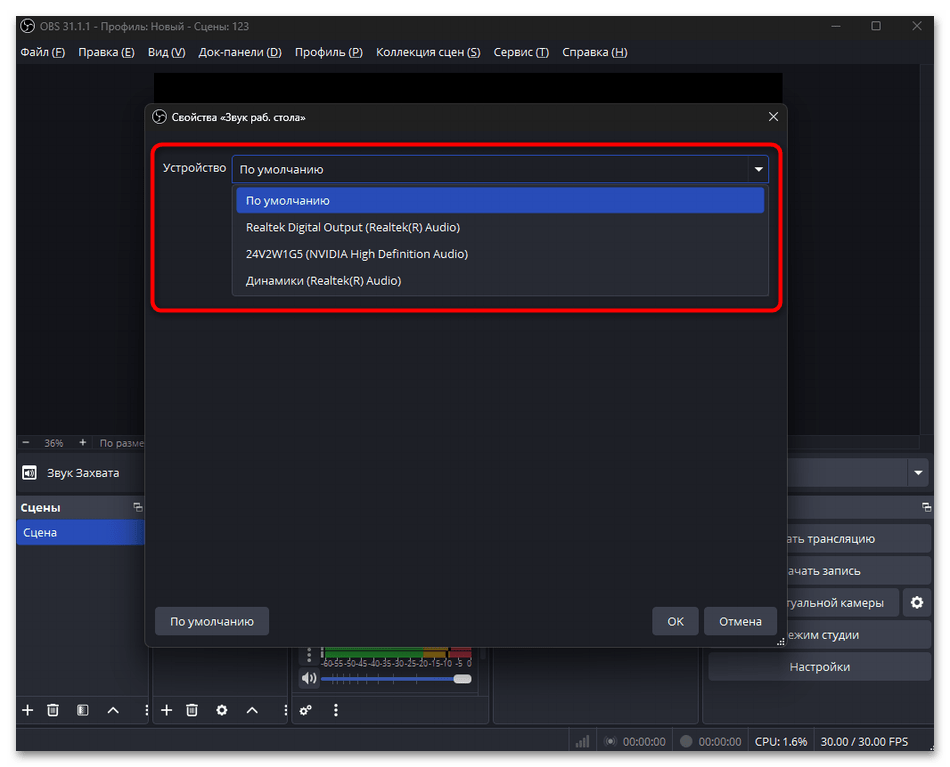Confirm the dialog with OK
The height and width of the screenshot is (767, 950).
(x=675, y=621)
